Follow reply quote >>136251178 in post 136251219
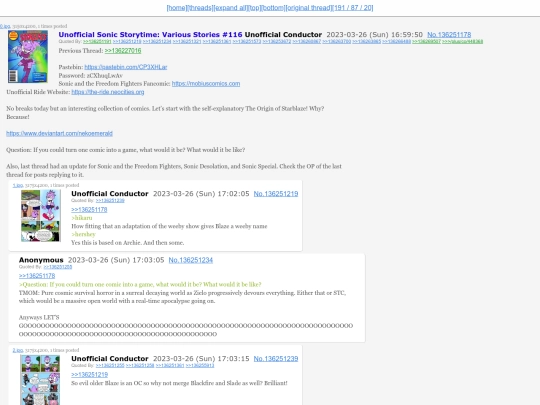Image resolution: width=540 pixels, height=405 pixels. (89, 210)
